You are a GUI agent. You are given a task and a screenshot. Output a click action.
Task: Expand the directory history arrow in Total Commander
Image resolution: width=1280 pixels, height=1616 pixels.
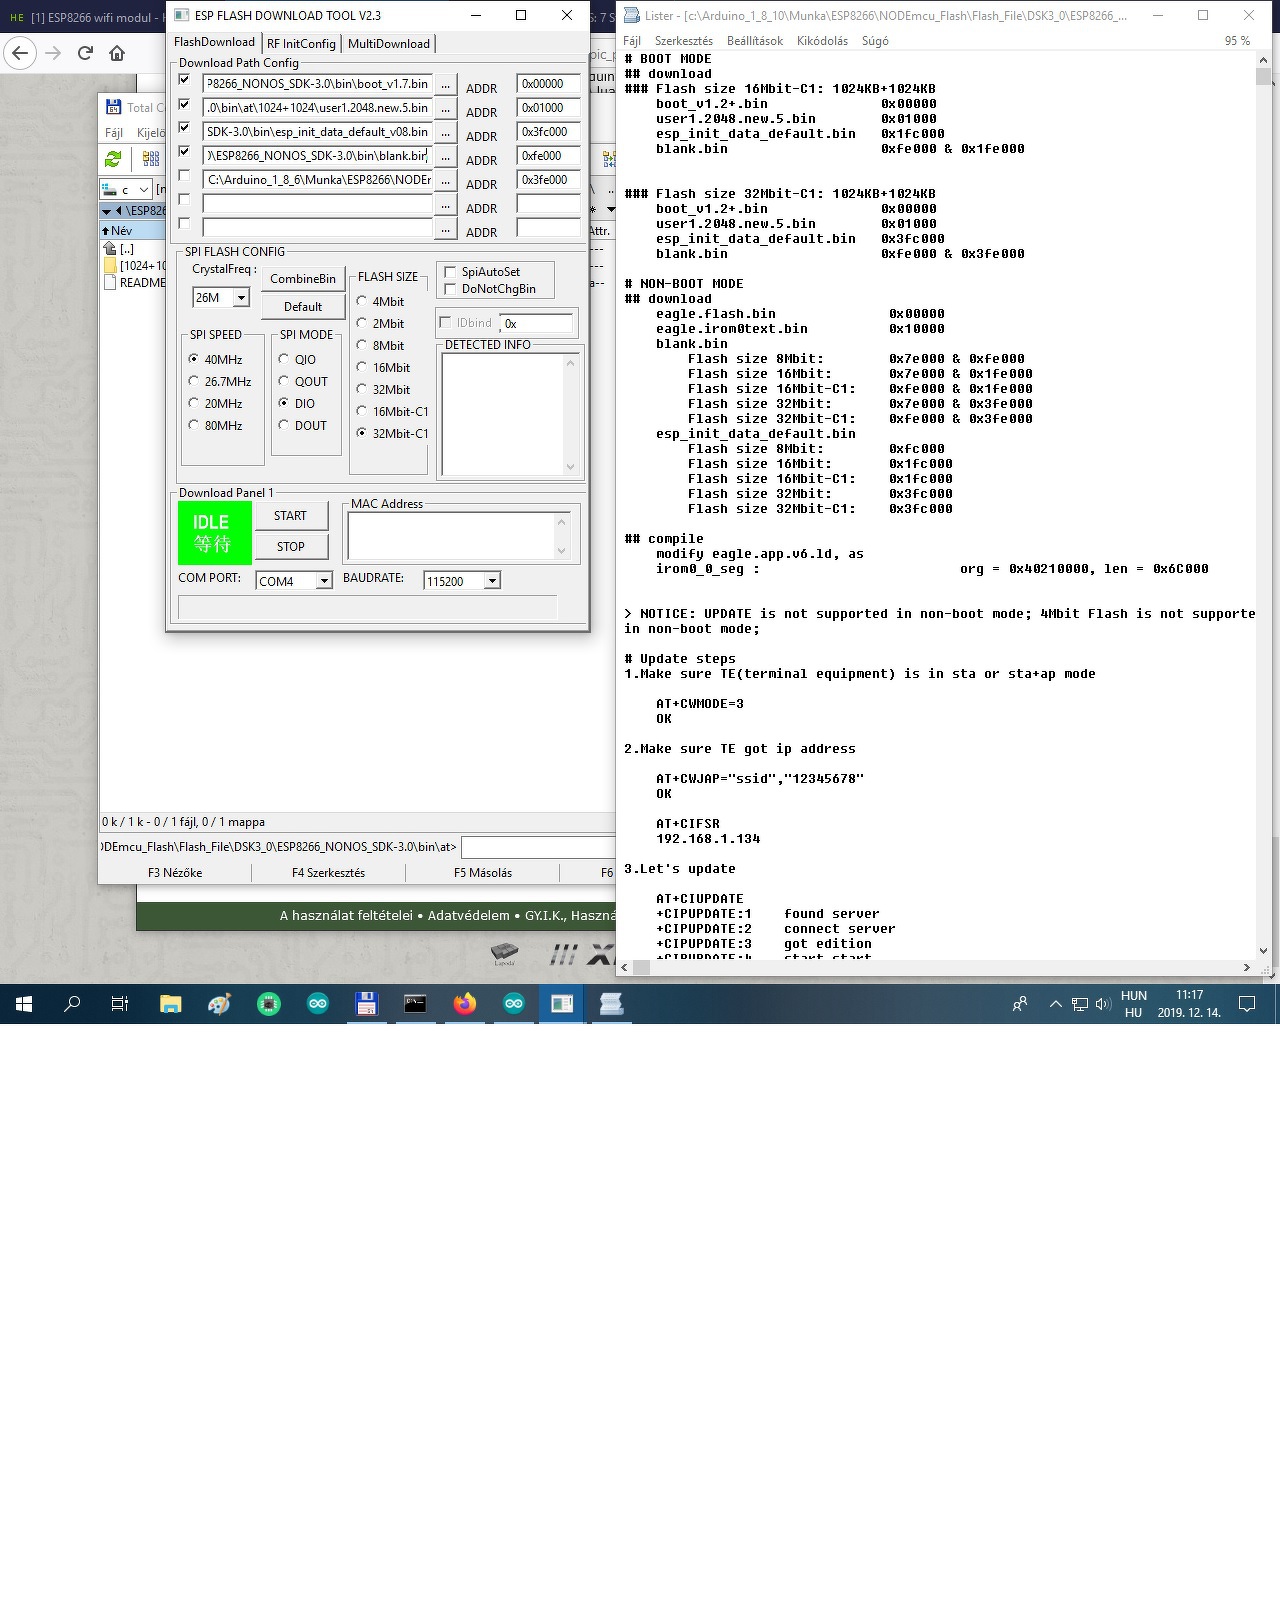point(107,211)
